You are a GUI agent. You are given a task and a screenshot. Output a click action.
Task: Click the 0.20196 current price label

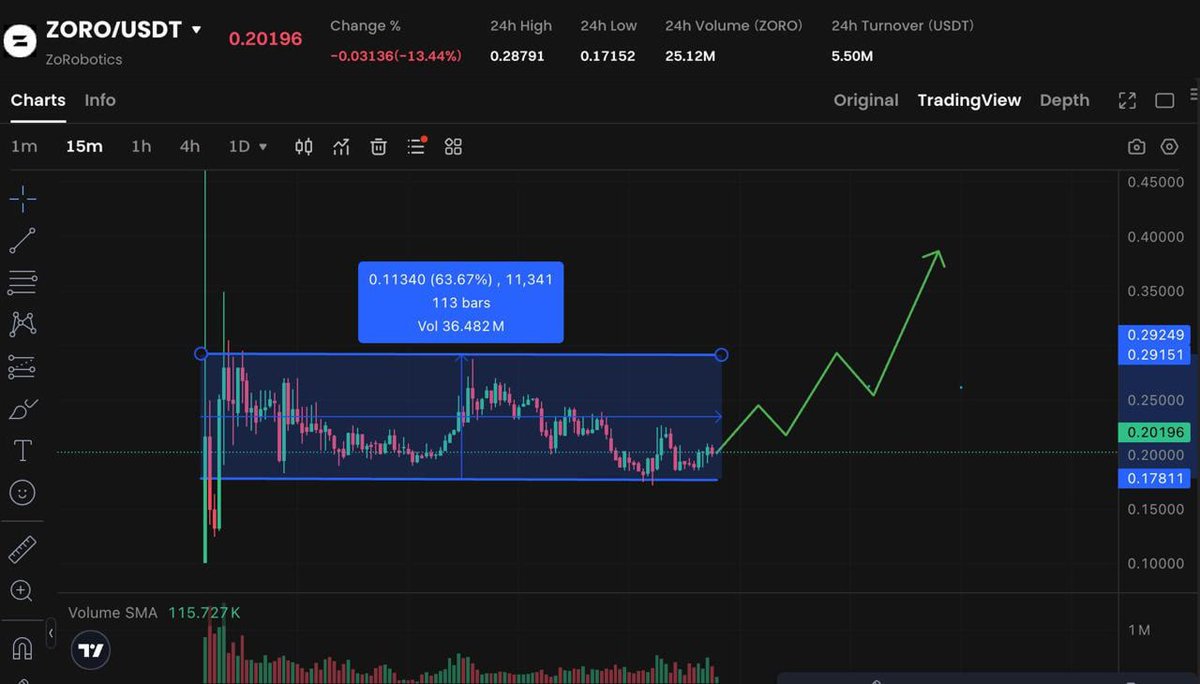click(x=1156, y=433)
